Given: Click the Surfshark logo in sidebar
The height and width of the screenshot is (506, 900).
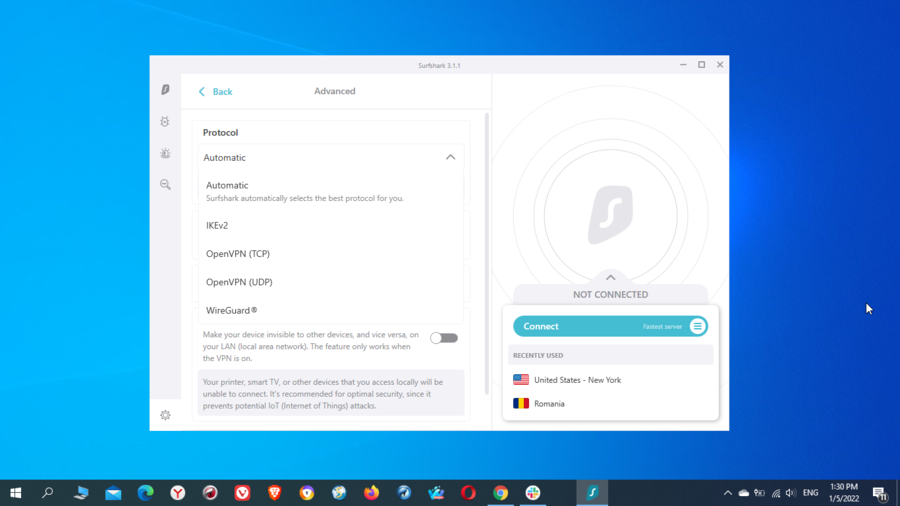Looking at the screenshot, I should pyautogui.click(x=165, y=90).
